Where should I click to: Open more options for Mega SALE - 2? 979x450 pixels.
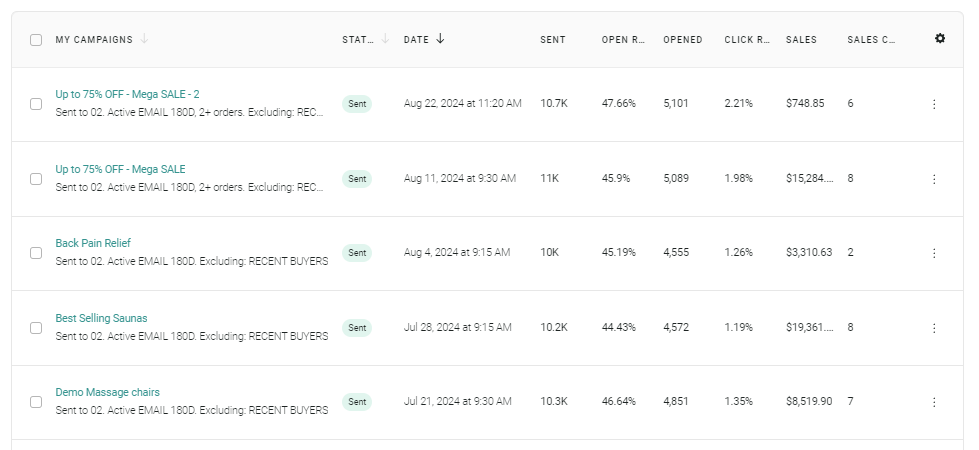click(934, 104)
